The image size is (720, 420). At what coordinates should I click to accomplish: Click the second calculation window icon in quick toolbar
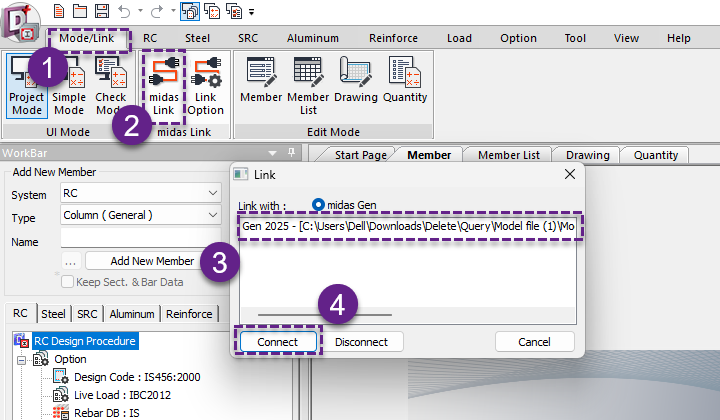point(212,11)
